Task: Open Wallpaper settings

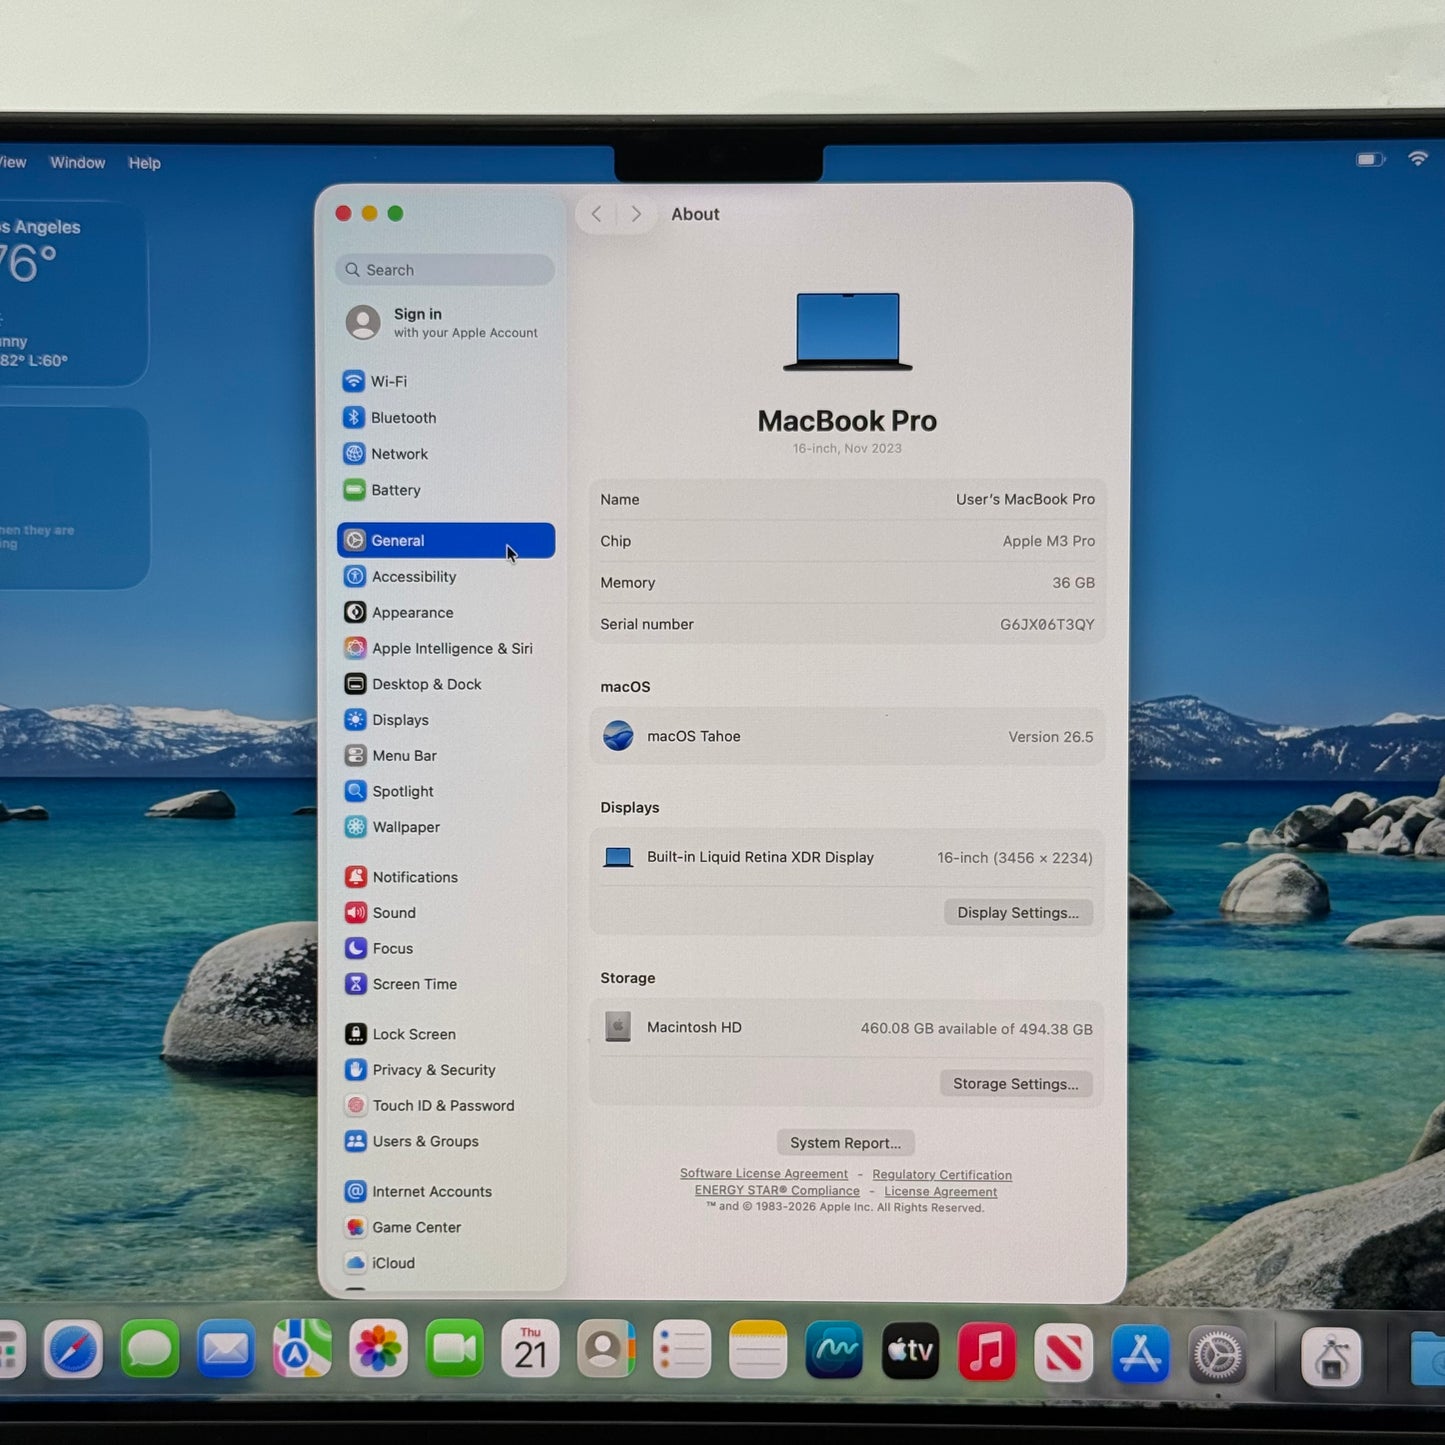Action: (445, 827)
